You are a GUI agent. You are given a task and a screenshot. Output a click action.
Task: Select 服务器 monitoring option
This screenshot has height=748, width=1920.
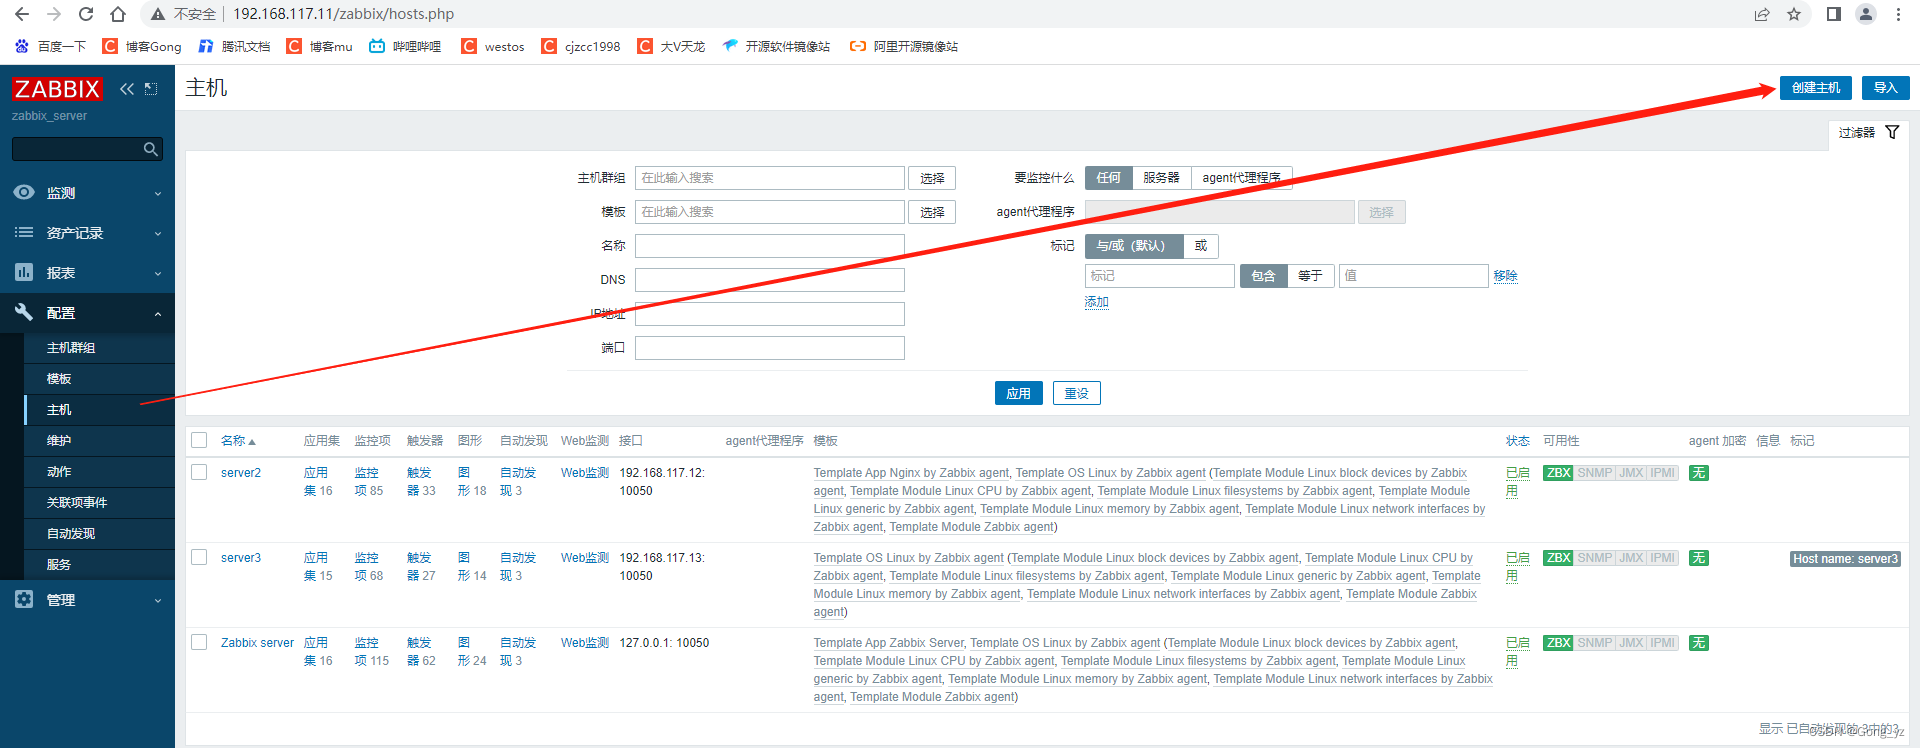tap(1161, 178)
